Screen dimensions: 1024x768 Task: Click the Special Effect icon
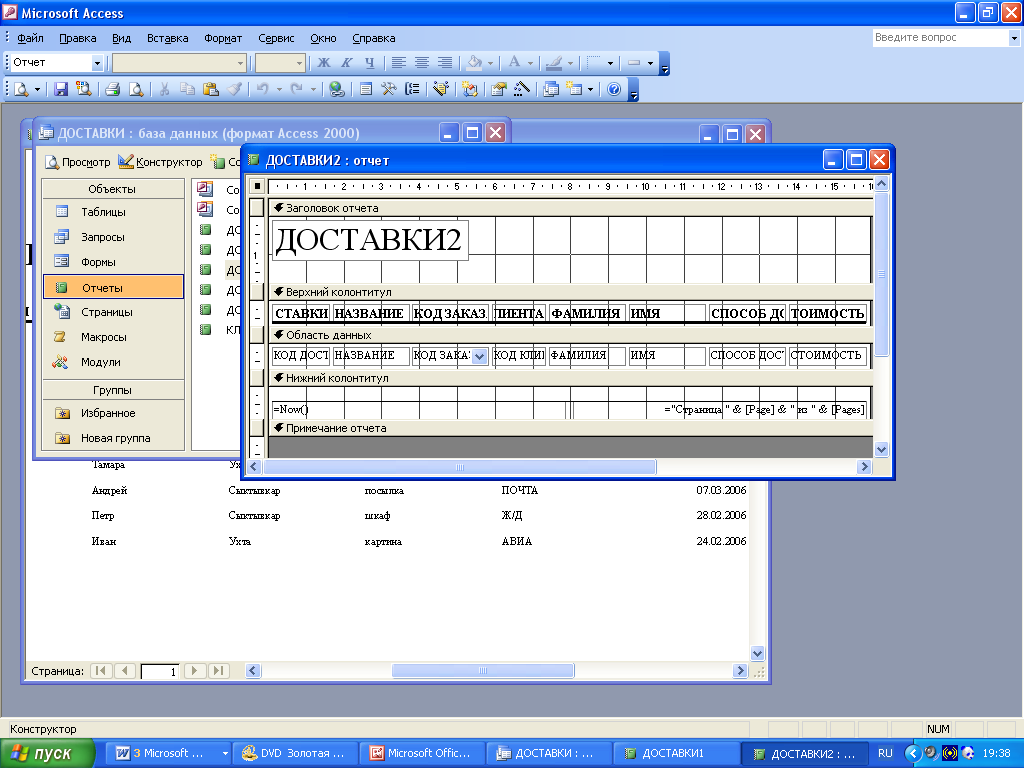[633, 63]
